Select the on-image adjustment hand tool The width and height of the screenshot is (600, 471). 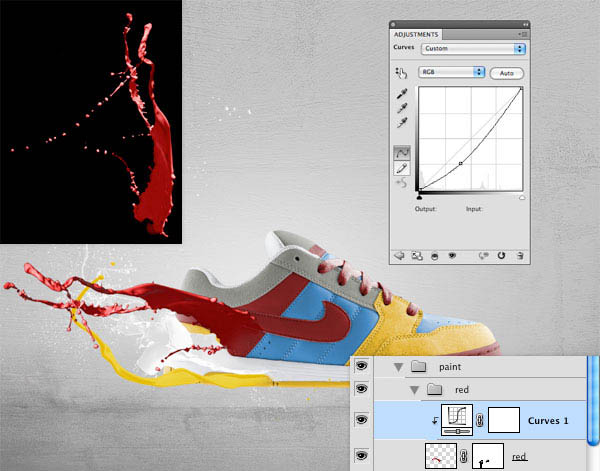tap(401, 73)
